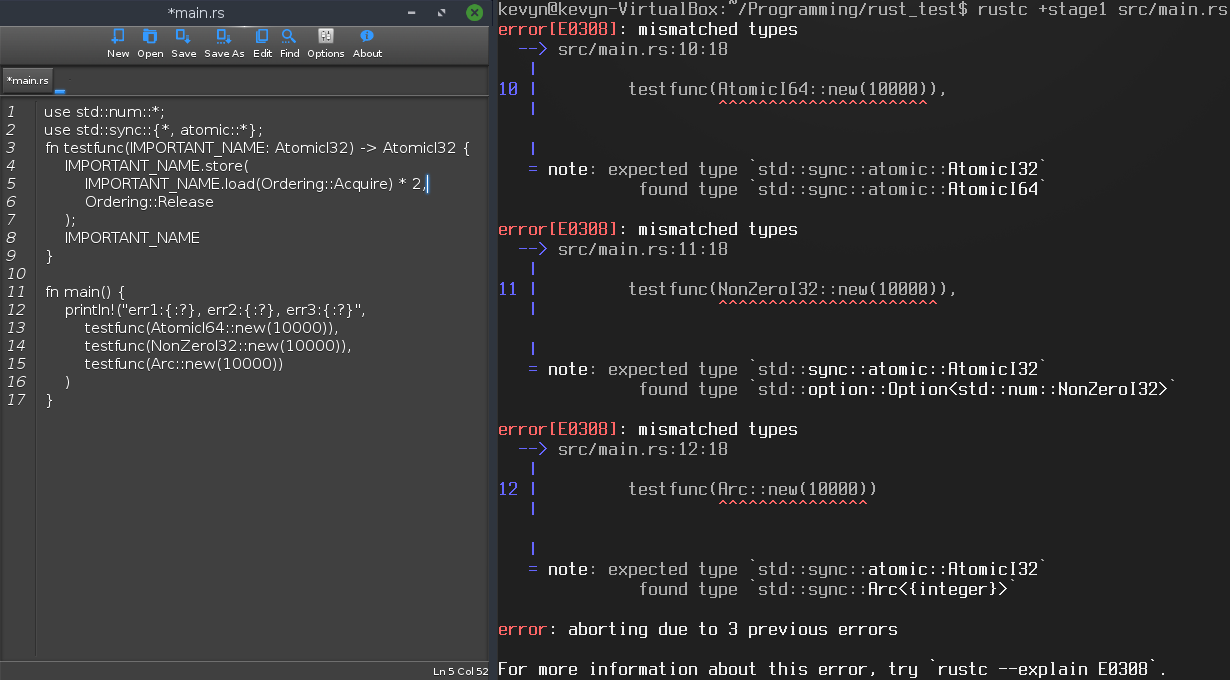
Task: Click 'found type AtomicI64' note in terminal
Action: coord(843,189)
